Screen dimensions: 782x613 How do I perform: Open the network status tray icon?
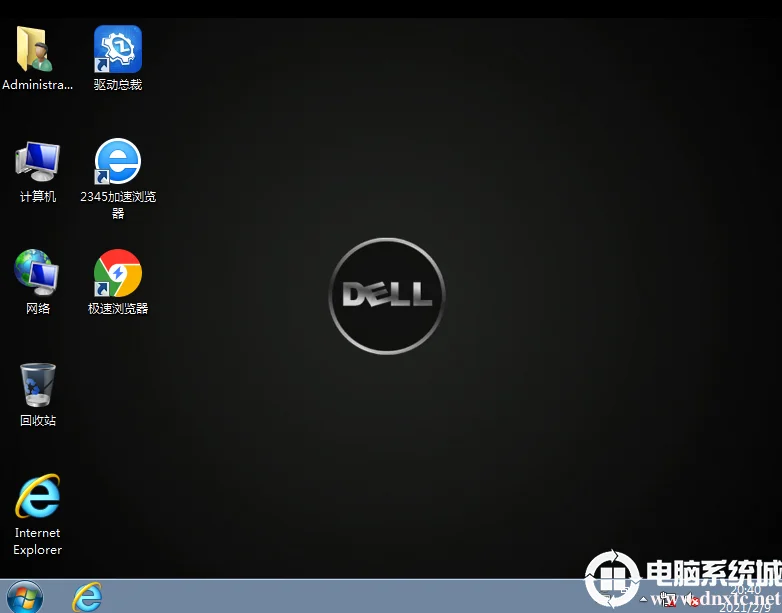pos(667,599)
